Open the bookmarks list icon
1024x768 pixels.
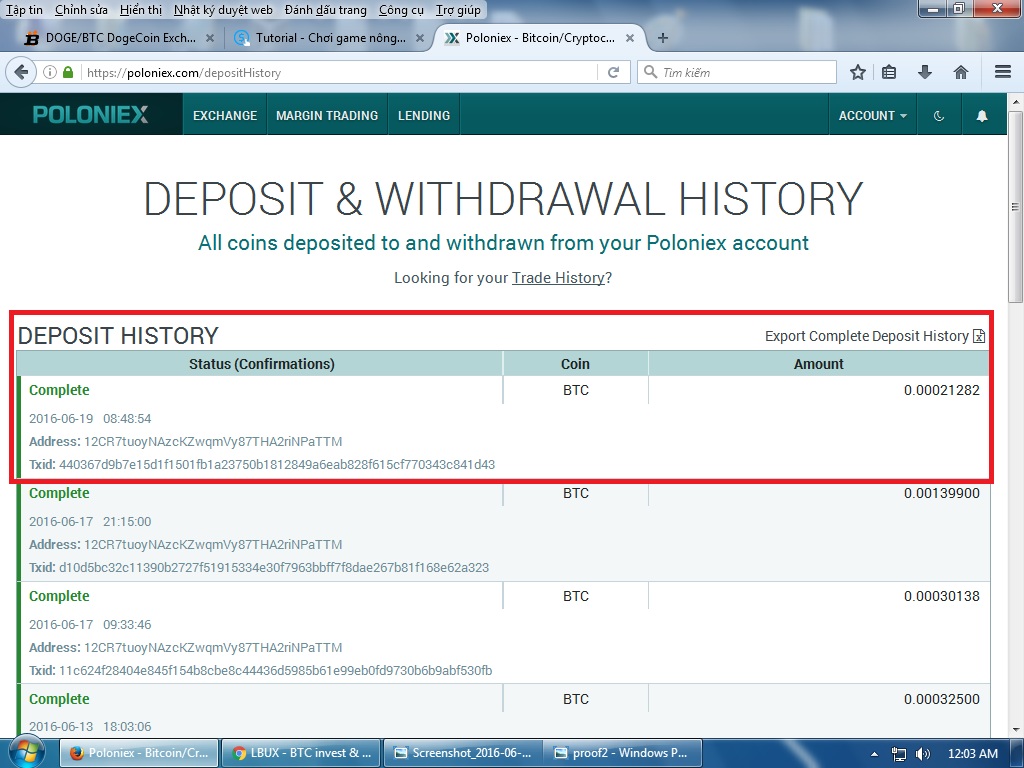889,72
